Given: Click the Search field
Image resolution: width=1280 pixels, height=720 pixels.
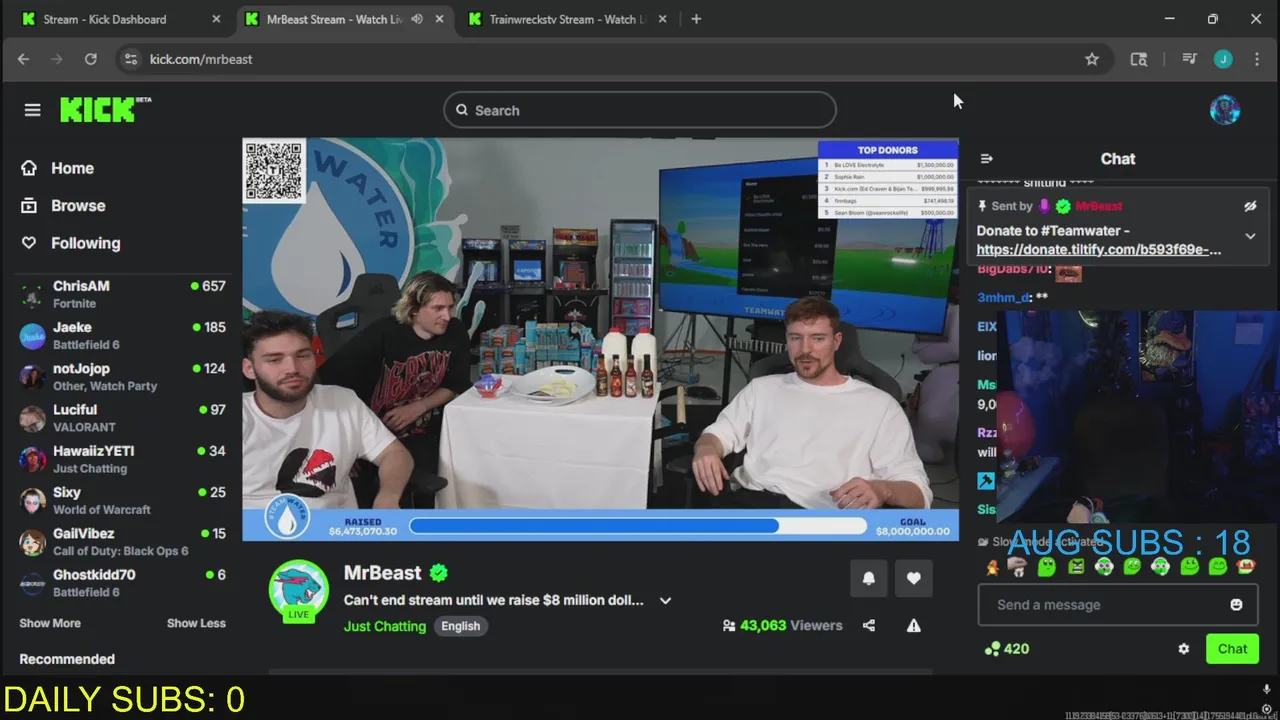Looking at the screenshot, I should 640,110.
